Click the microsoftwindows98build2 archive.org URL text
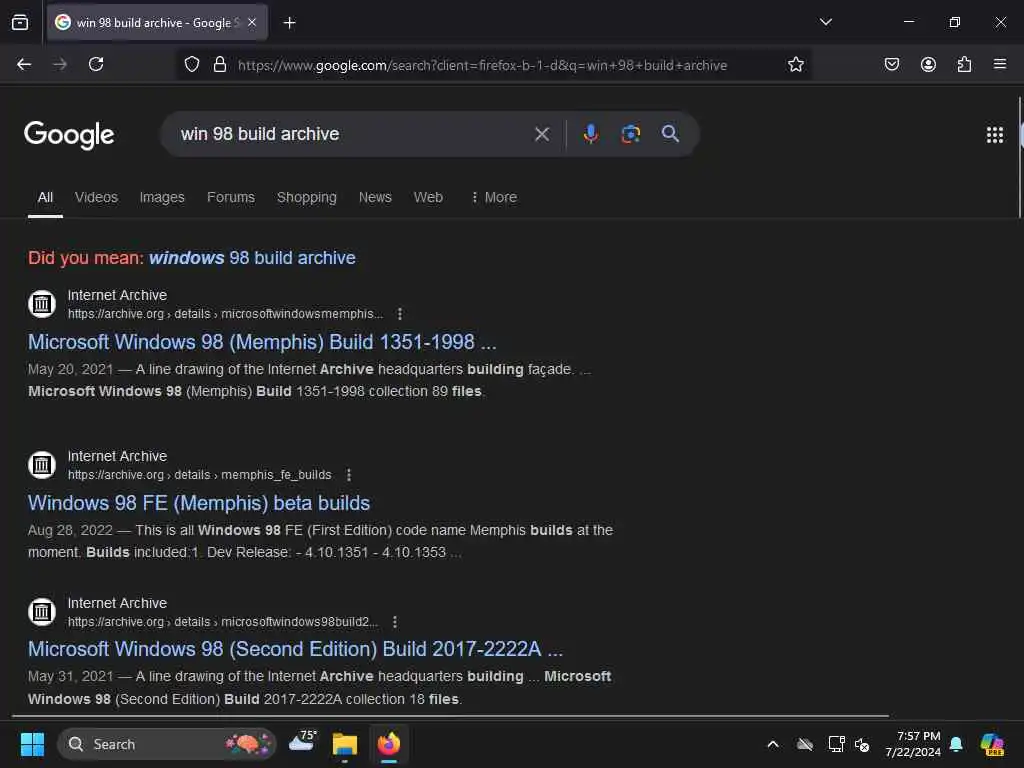This screenshot has height=768, width=1024. pos(223,622)
